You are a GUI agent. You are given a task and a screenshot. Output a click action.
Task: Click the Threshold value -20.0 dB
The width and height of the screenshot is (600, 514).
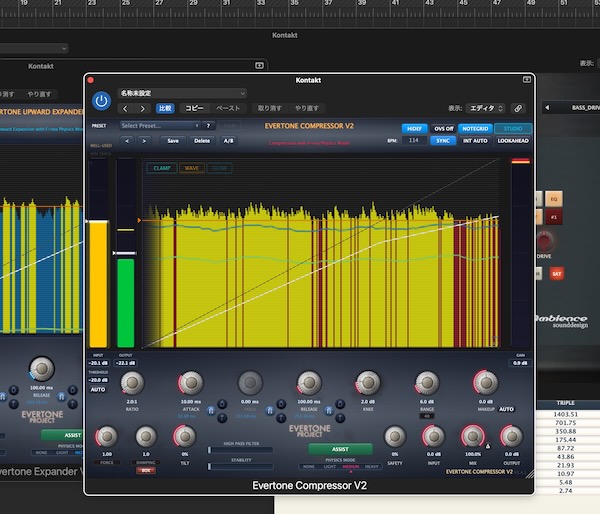pos(98,380)
